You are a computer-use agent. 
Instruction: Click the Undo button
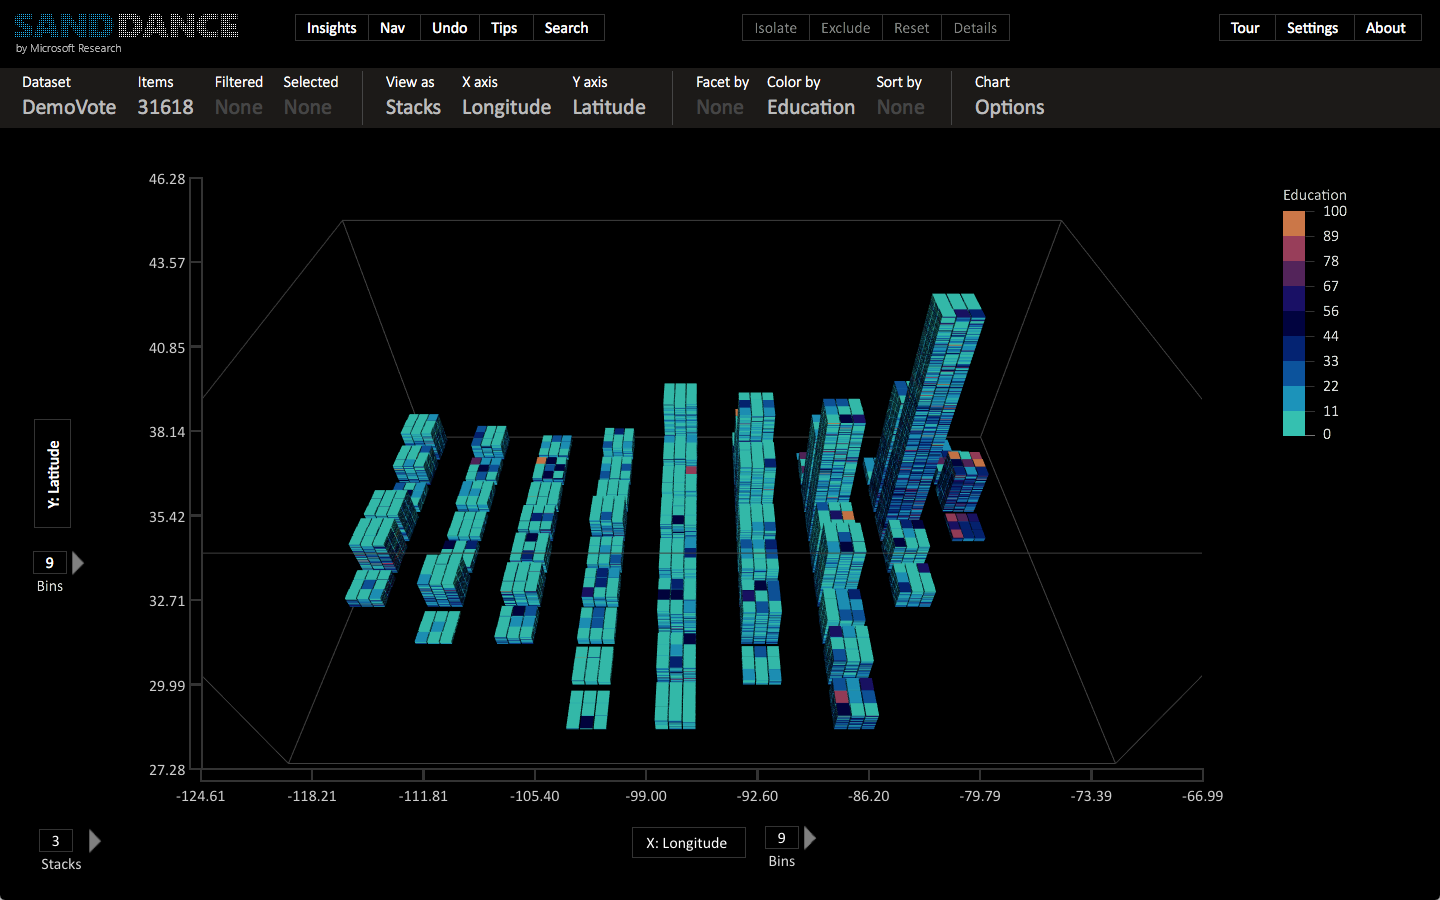(449, 28)
